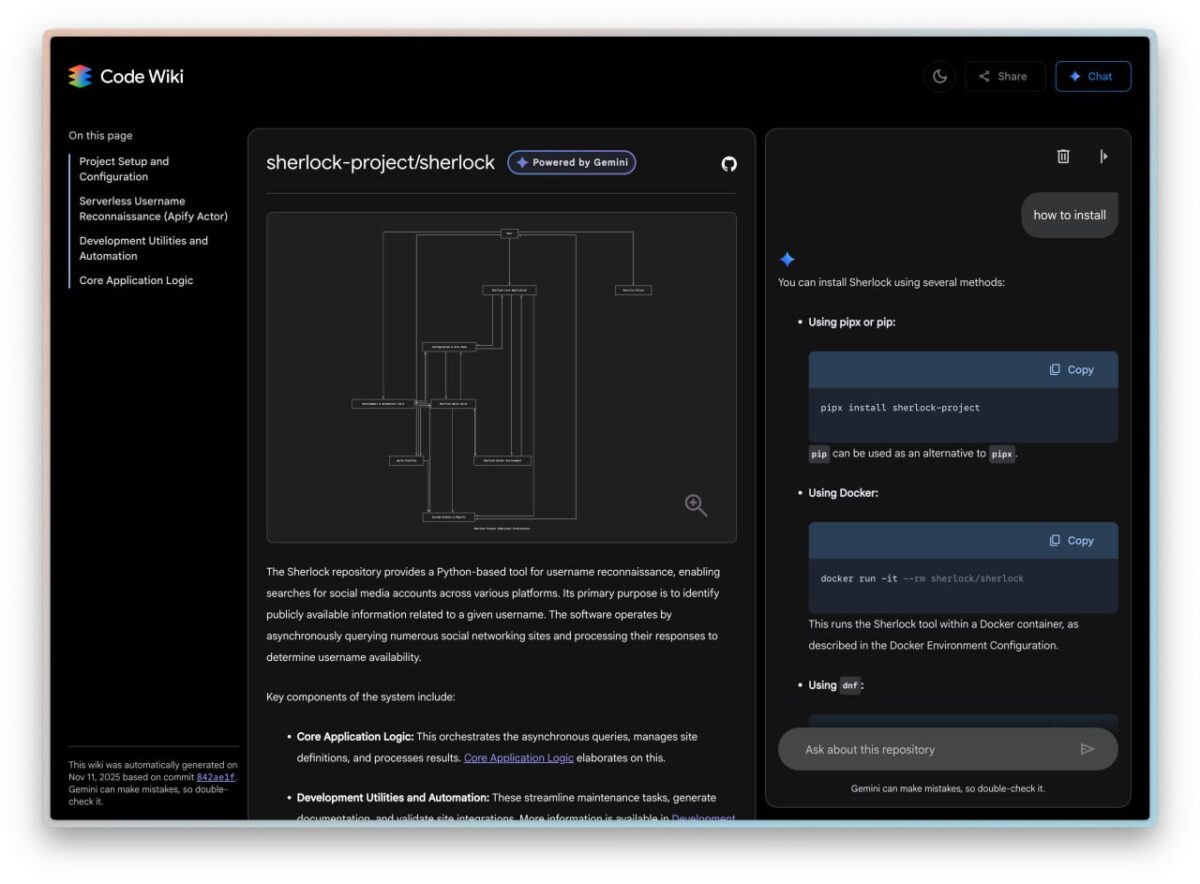Toggle dark mode with the moon icon
The width and height of the screenshot is (1200, 884).
click(x=938, y=76)
